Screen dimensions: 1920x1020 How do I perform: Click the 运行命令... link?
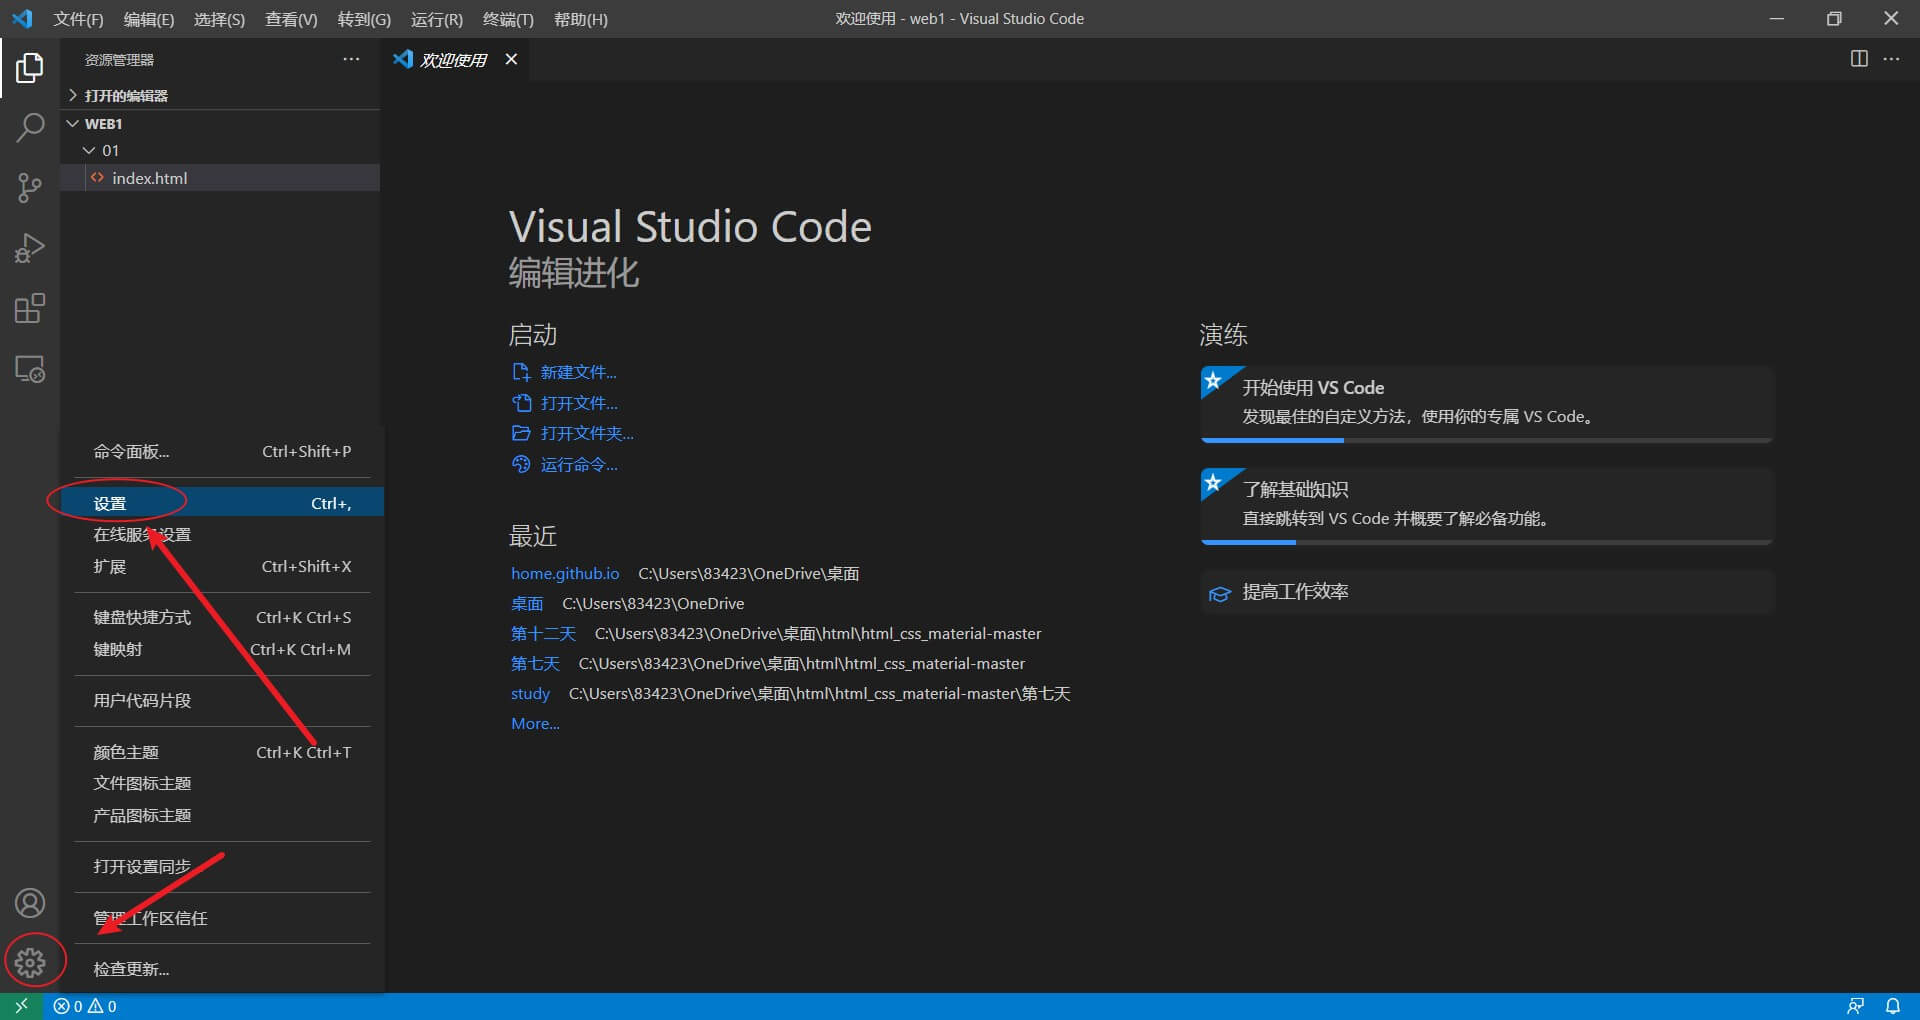579,464
